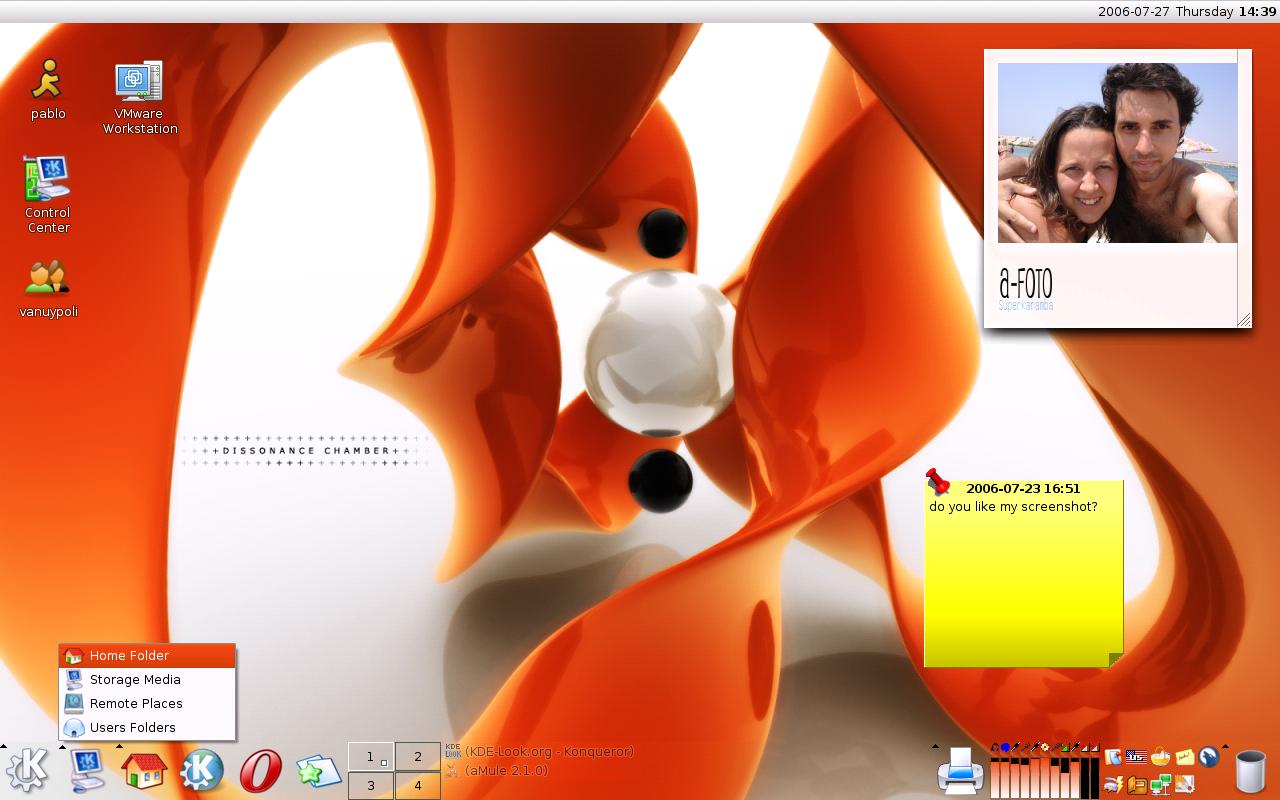This screenshot has width=1280, height=800.
Task: Open the basket tray icon
Action: (1160, 757)
